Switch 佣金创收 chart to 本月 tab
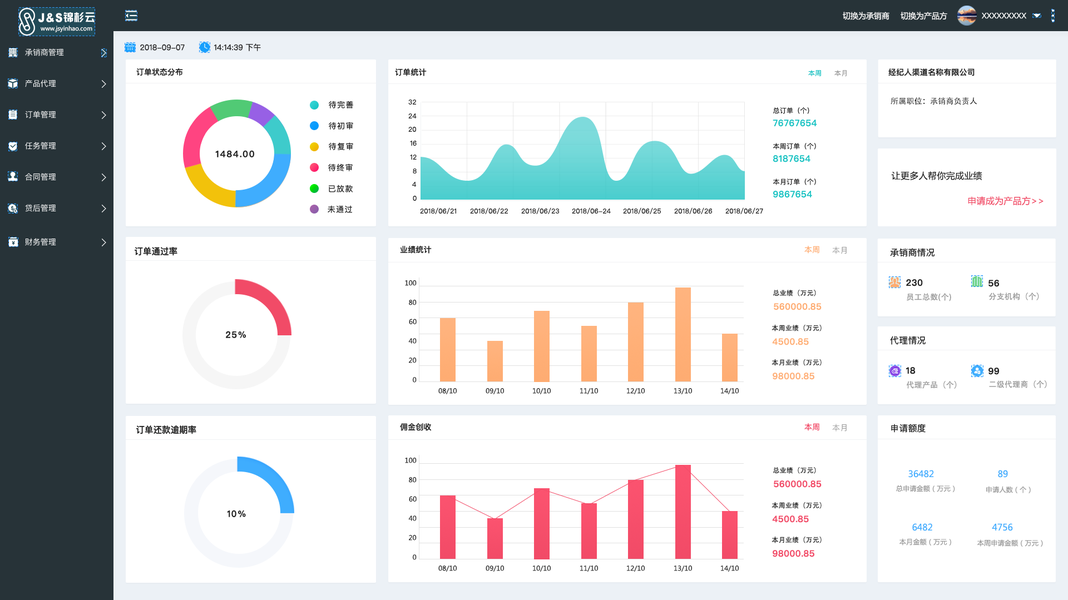Image resolution: width=1068 pixels, height=600 pixels. pyautogui.click(x=840, y=428)
